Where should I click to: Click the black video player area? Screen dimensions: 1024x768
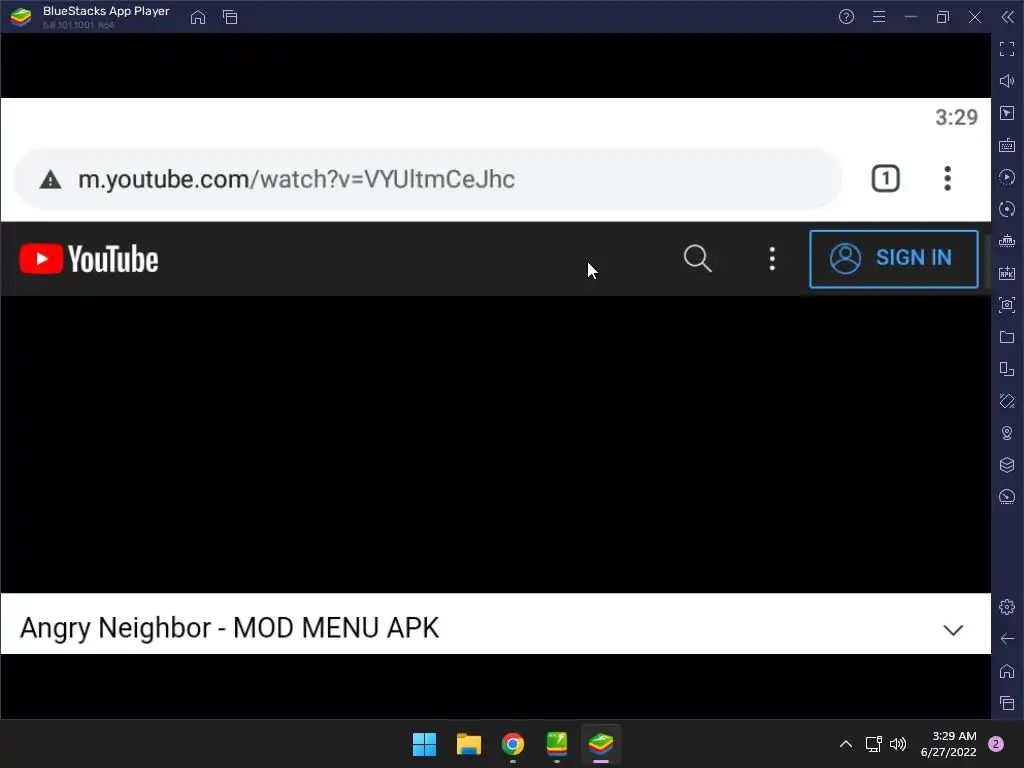click(x=496, y=444)
